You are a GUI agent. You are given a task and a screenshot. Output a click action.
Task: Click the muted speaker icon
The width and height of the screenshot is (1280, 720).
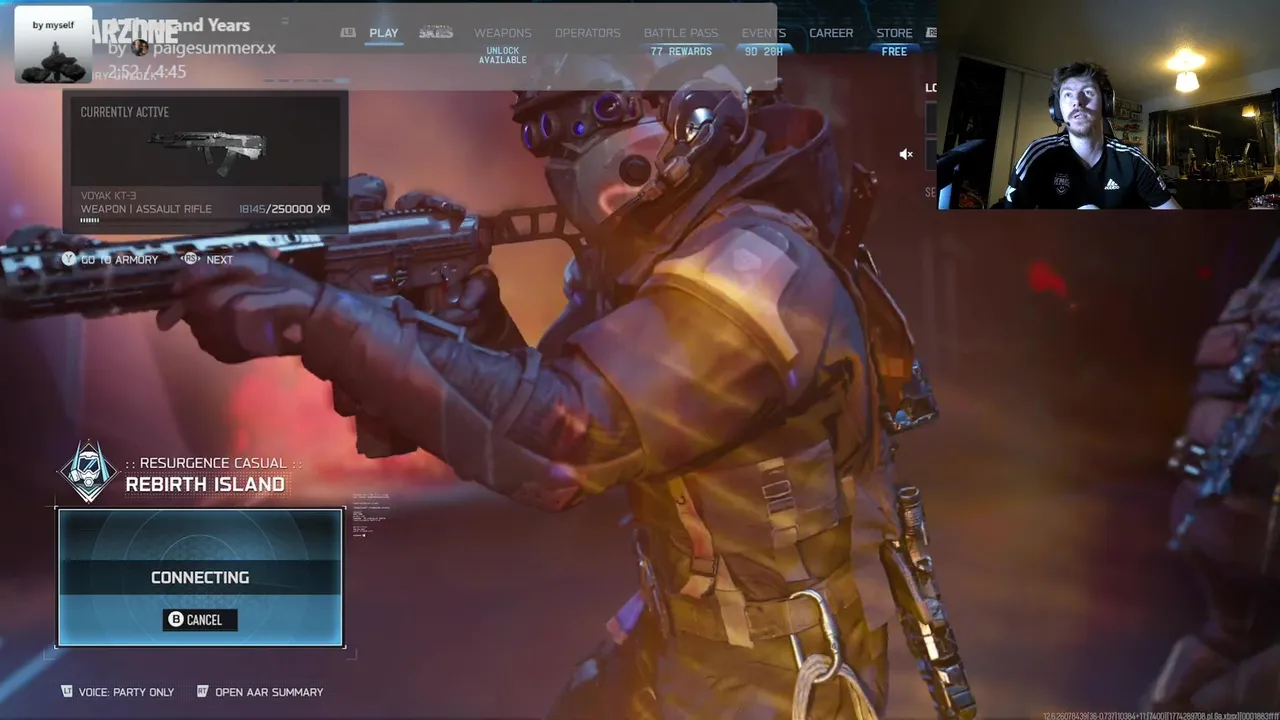coord(906,154)
